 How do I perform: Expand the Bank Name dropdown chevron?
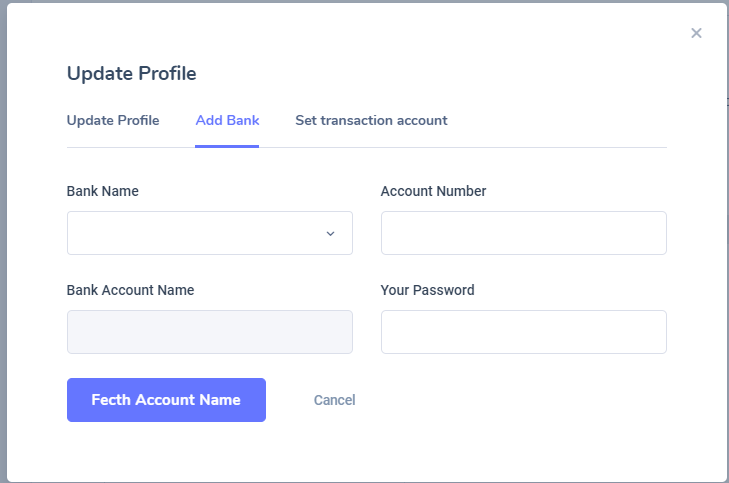330,233
